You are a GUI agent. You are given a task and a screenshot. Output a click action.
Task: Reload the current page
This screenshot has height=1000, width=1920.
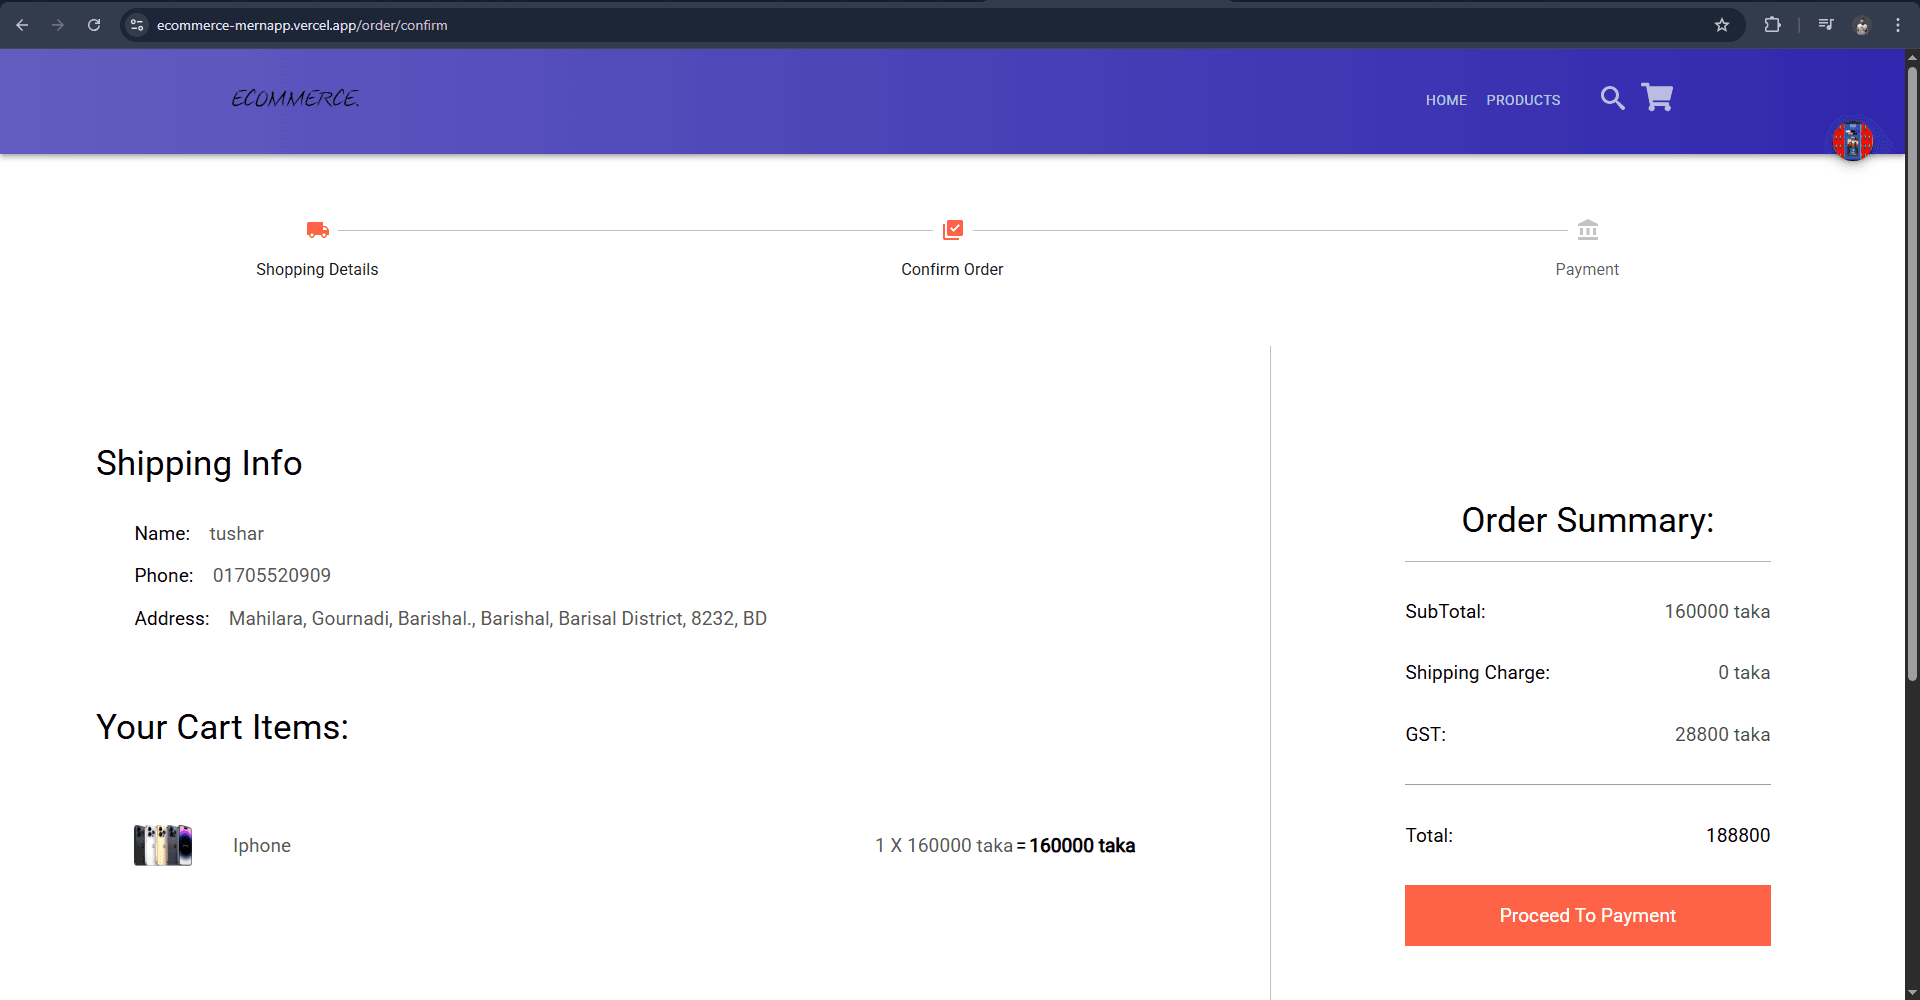94,25
